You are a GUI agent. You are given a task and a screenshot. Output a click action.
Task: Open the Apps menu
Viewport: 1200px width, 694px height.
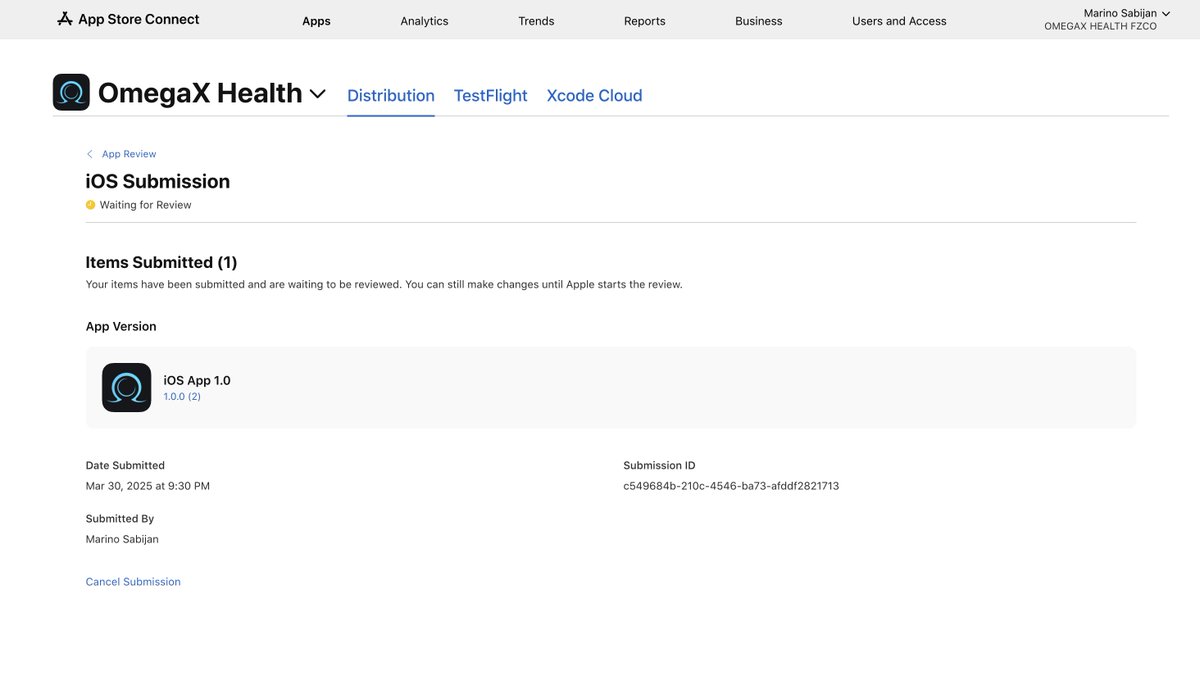(x=316, y=21)
